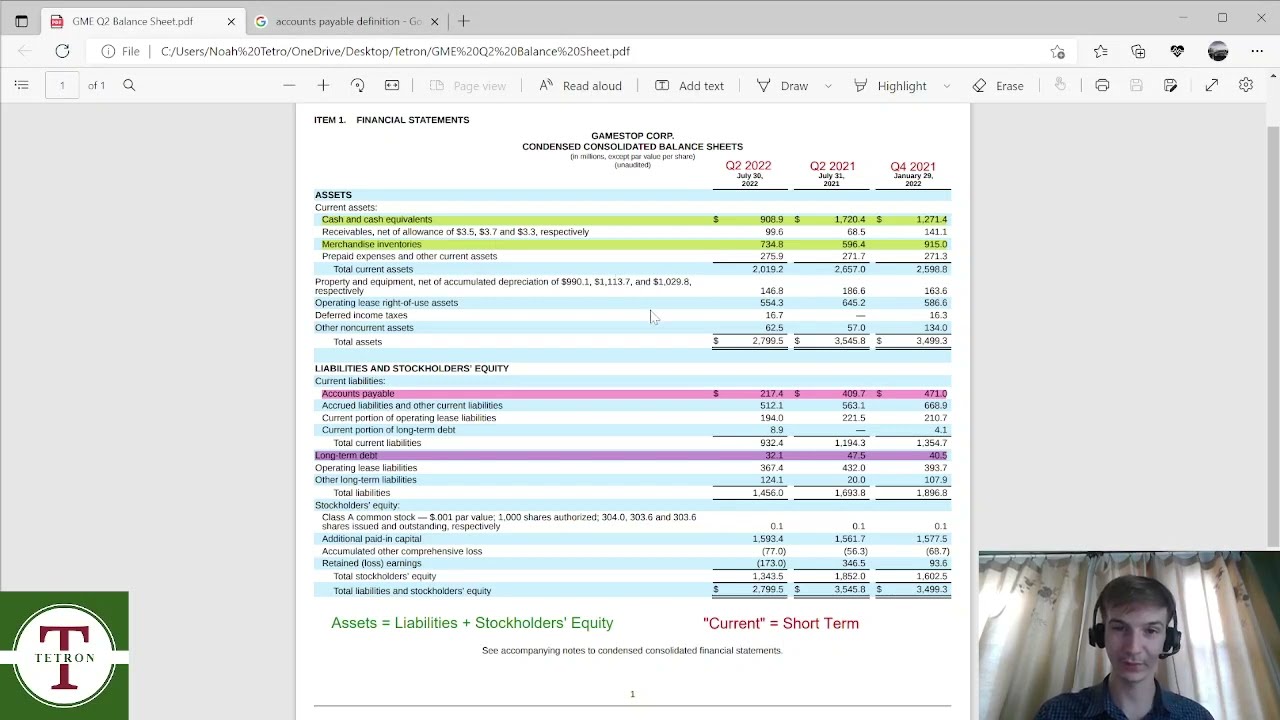
Task: Click the Deferred income taxes label
Action: coord(361,315)
